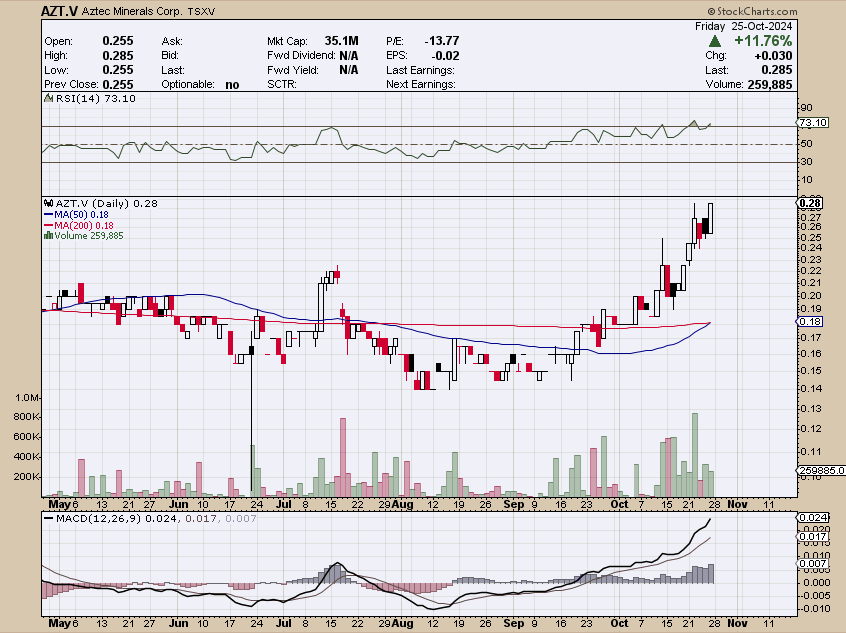Viewport: 846px width, 633px height.
Task: Click the red MA(200) line sample in legend
Action: tap(49, 226)
